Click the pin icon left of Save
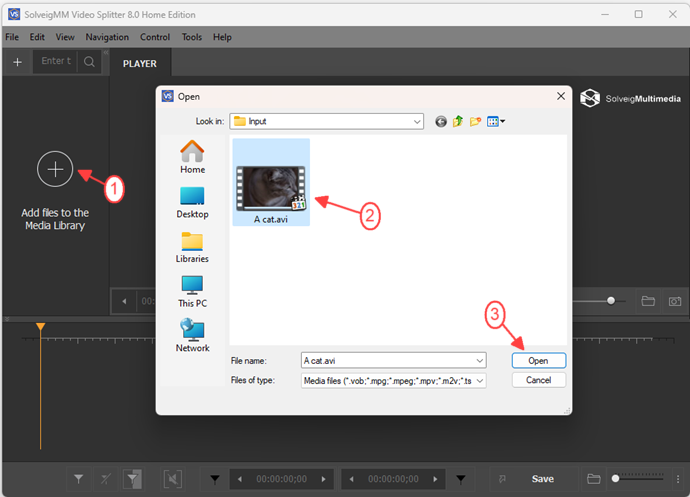 click(502, 479)
